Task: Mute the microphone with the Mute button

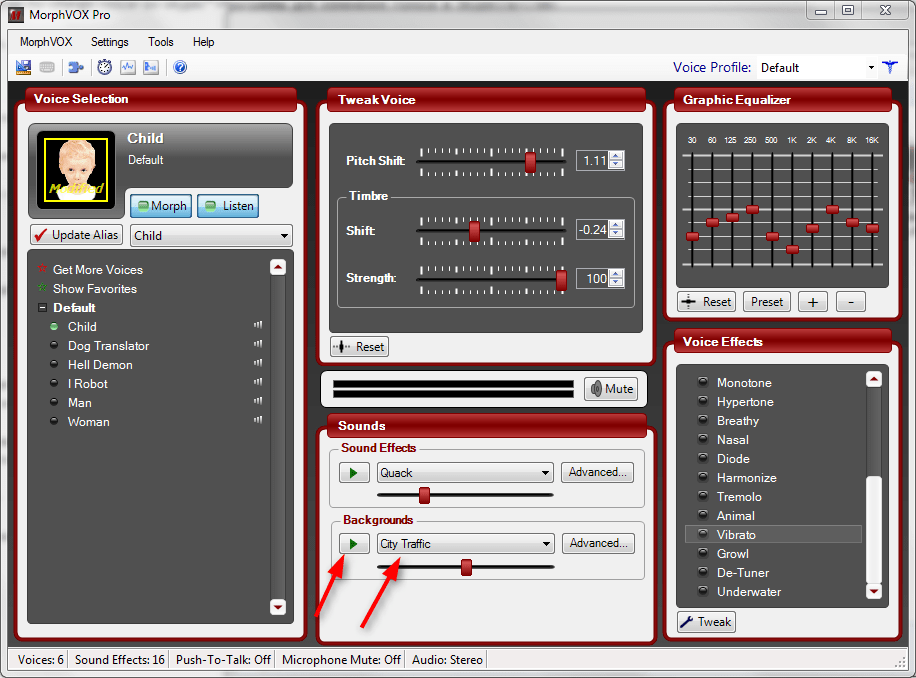Action: (610, 389)
